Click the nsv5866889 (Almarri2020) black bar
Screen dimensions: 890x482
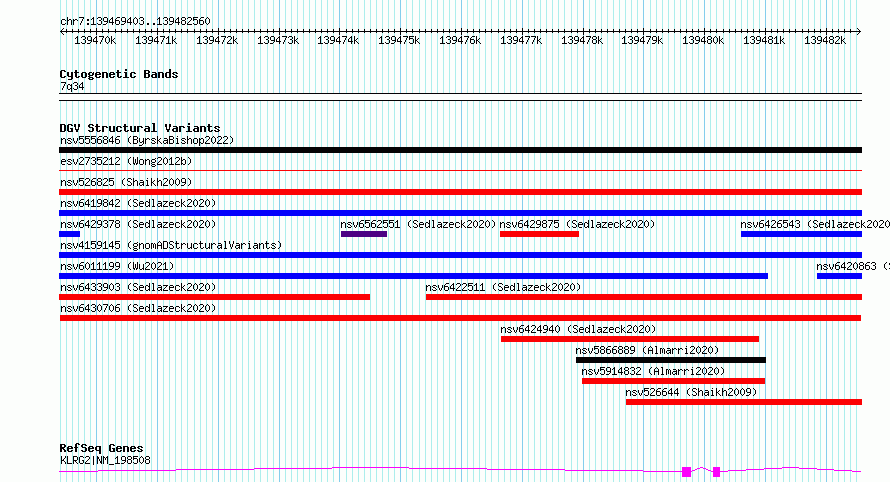(x=671, y=360)
